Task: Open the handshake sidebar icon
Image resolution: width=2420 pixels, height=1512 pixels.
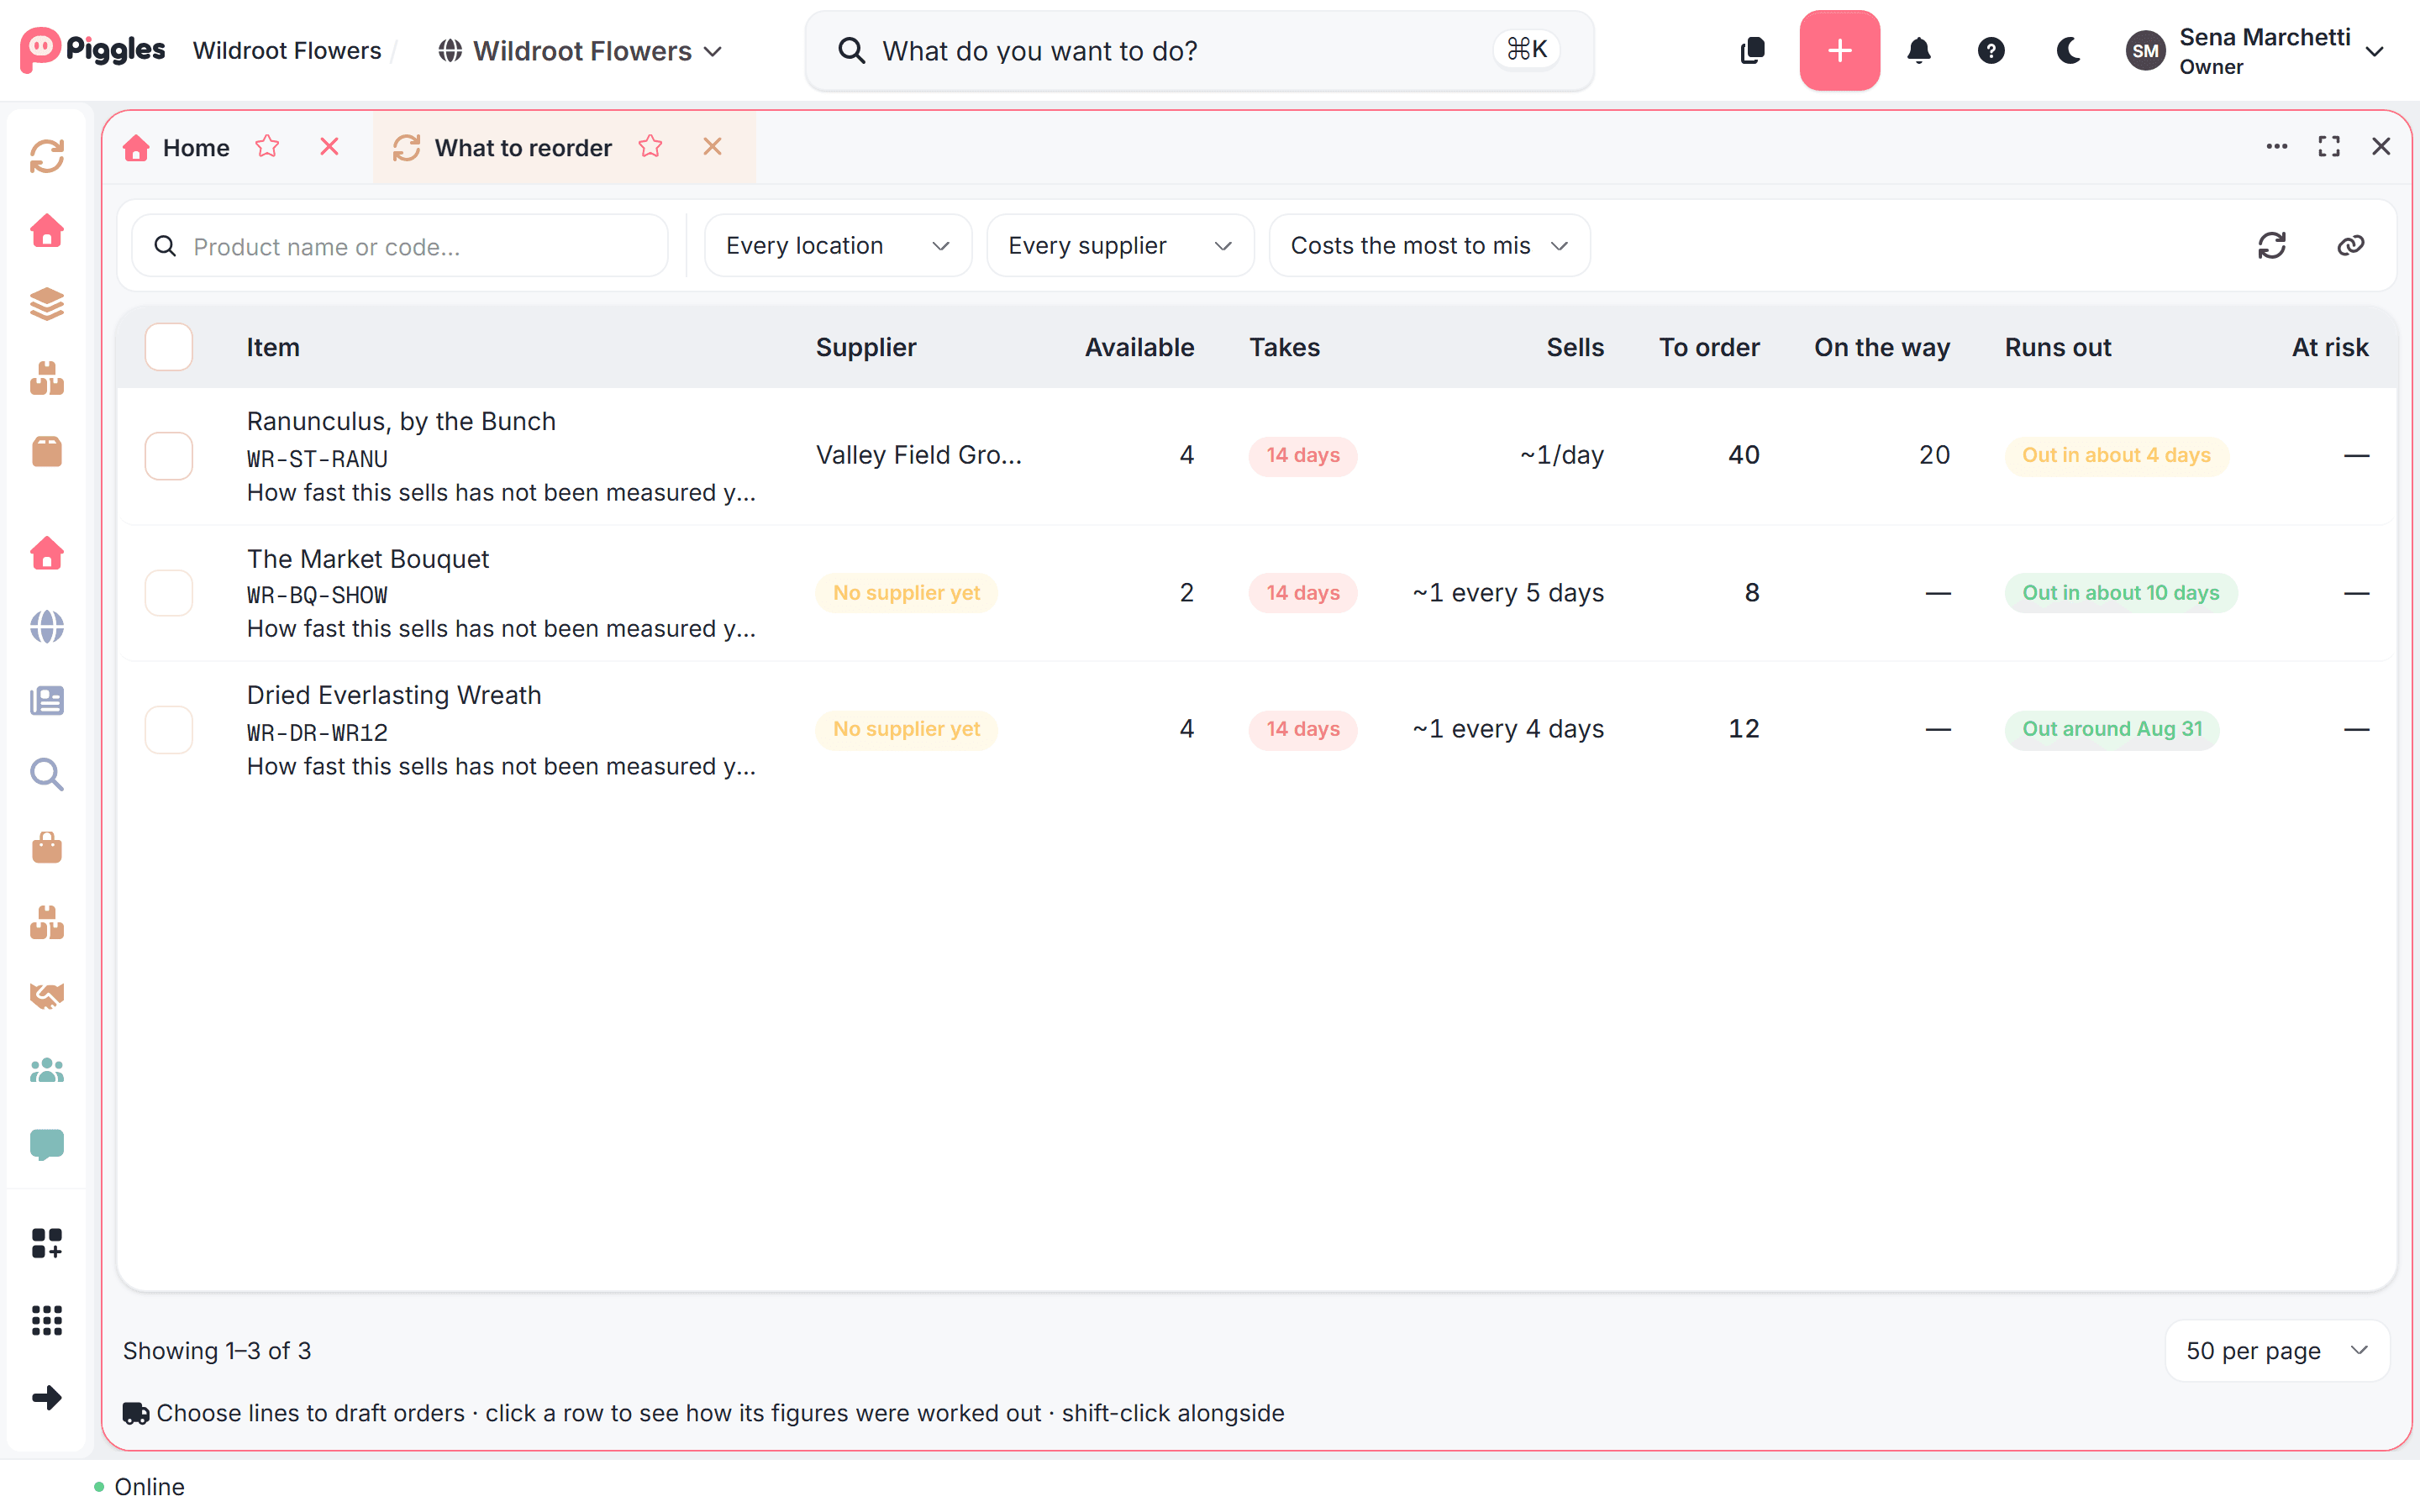Action: [x=47, y=996]
